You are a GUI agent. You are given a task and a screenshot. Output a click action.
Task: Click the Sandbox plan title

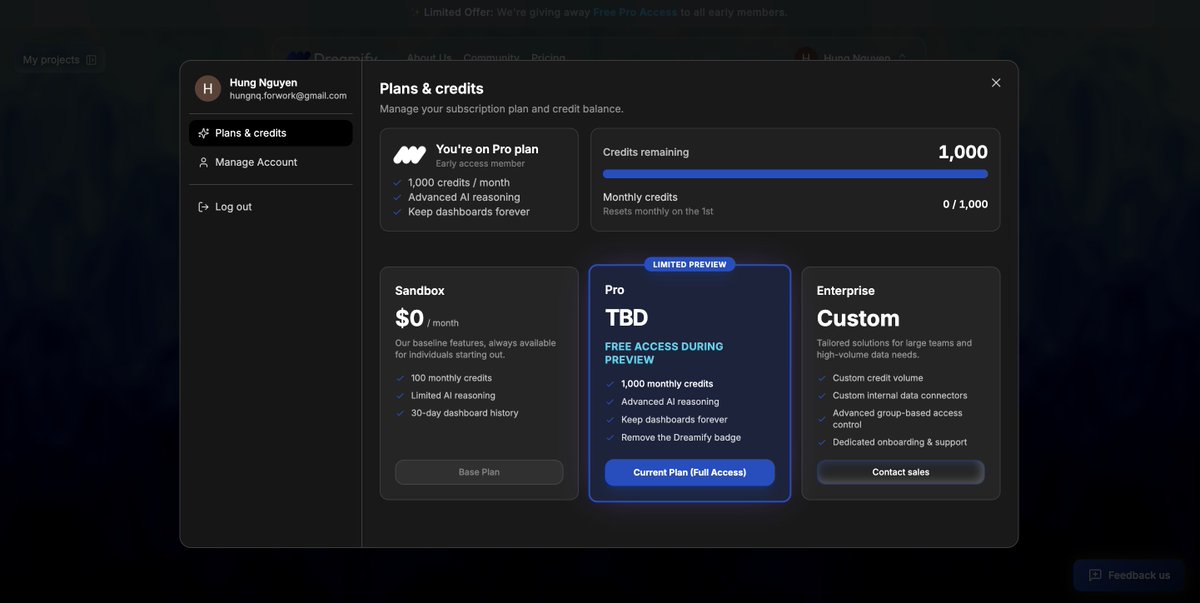pyautogui.click(x=420, y=291)
